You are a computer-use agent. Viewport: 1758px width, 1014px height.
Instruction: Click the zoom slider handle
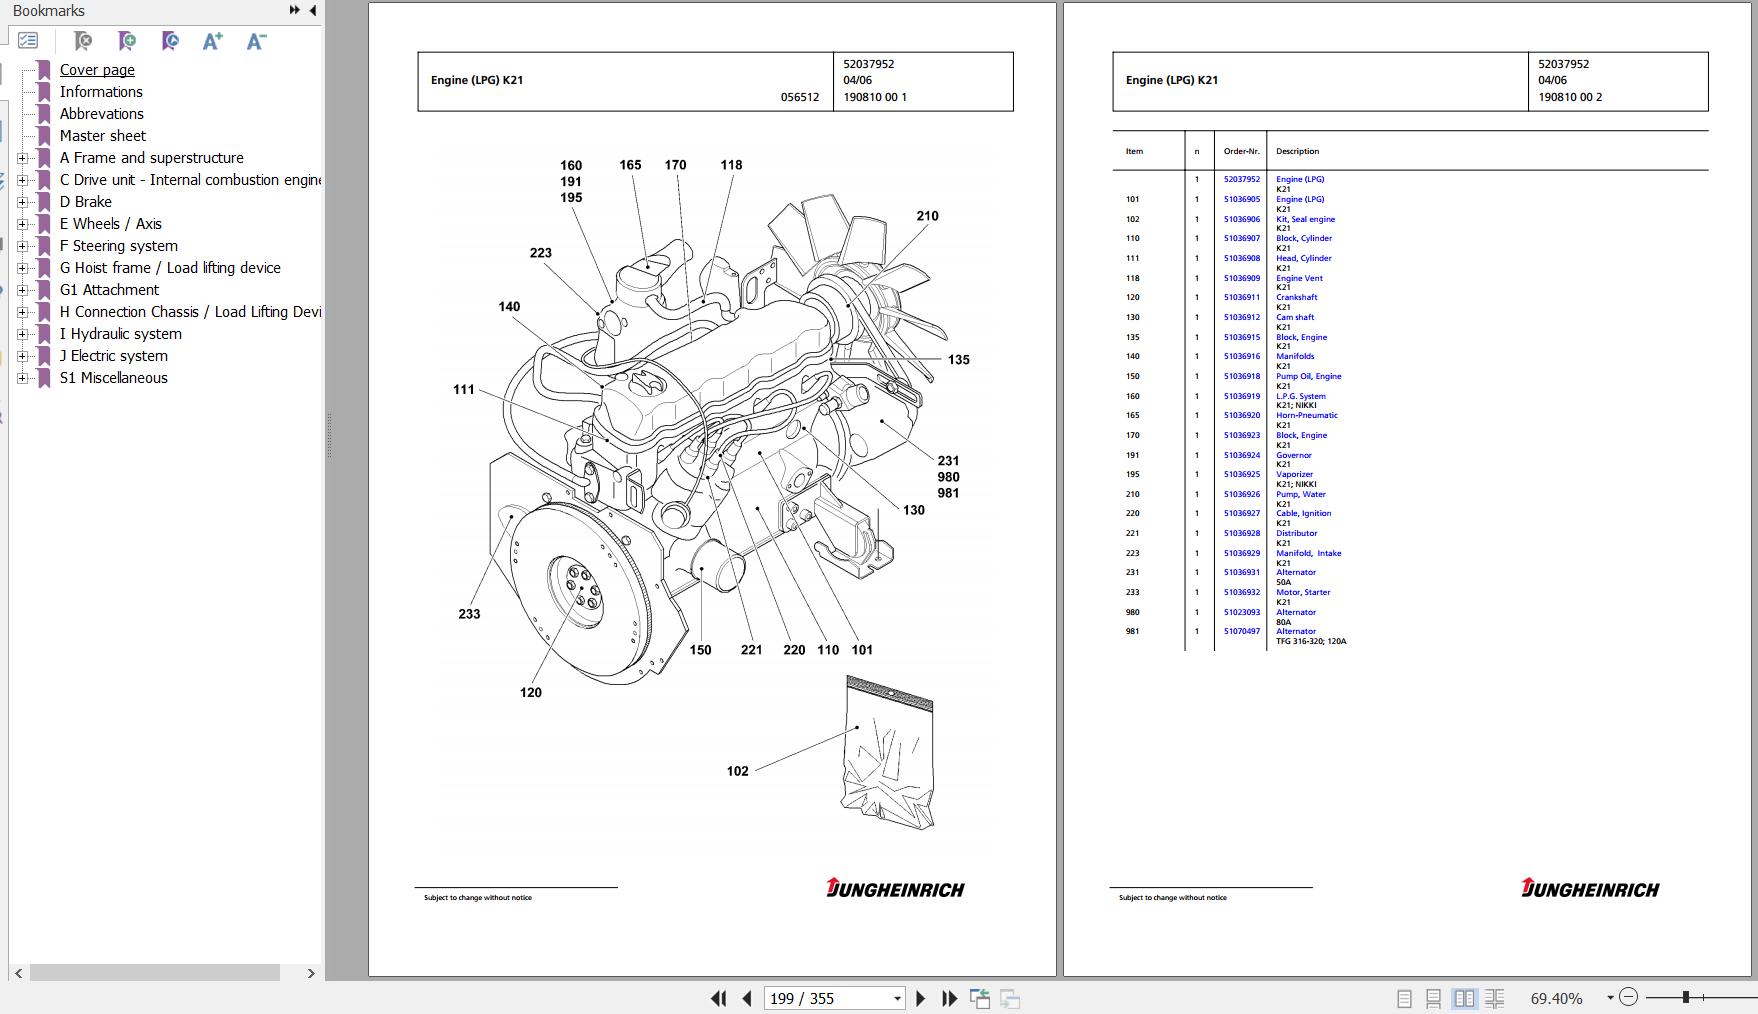point(1685,997)
